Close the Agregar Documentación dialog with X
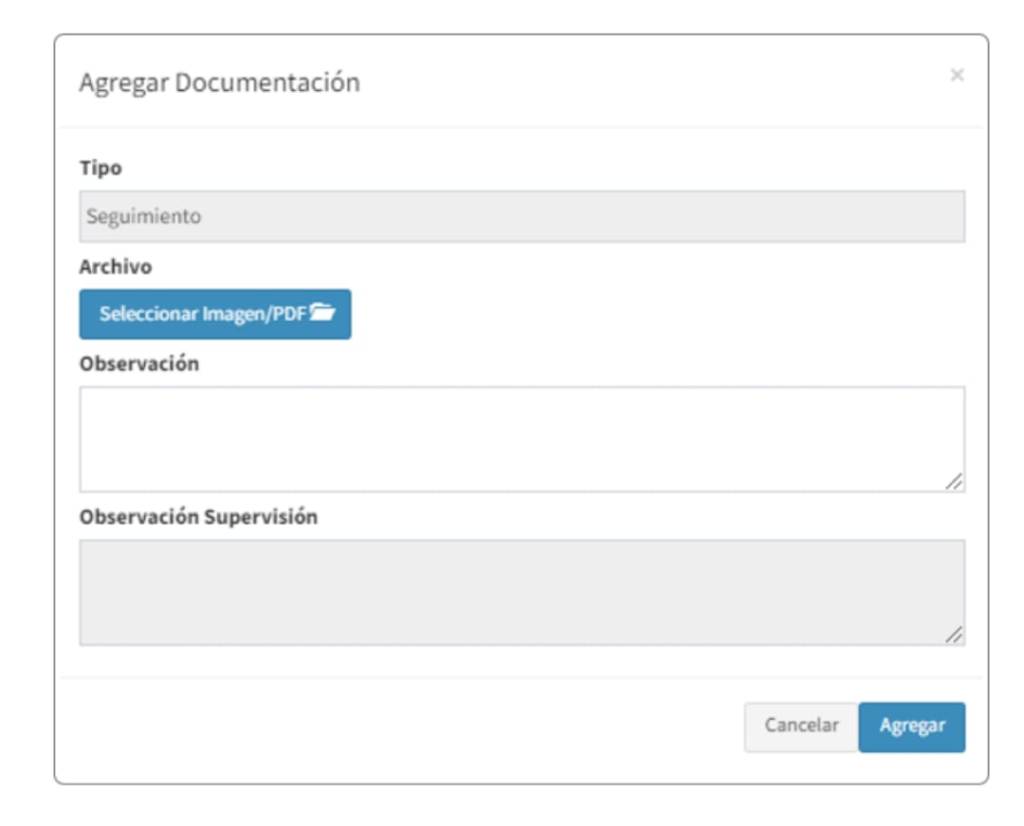This screenshot has height=826, width=1024. (957, 76)
